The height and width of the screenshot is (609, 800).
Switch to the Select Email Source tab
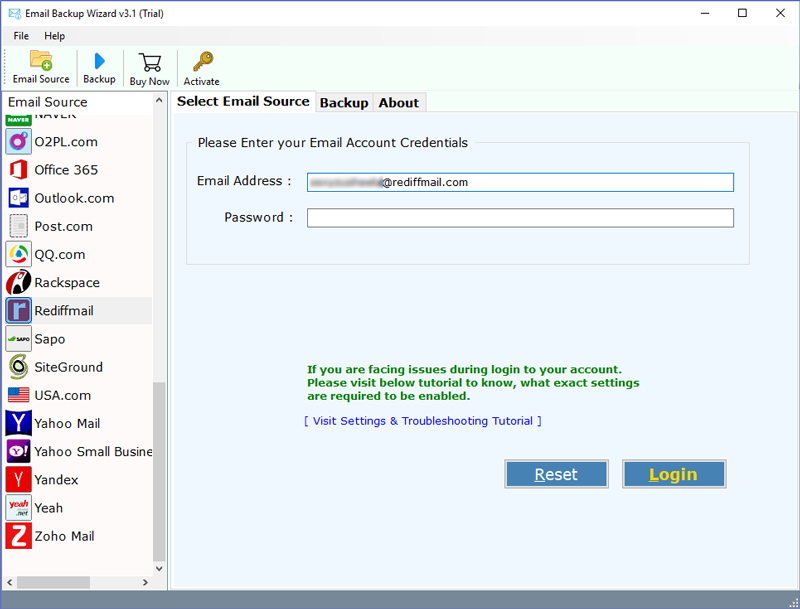coord(243,102)
